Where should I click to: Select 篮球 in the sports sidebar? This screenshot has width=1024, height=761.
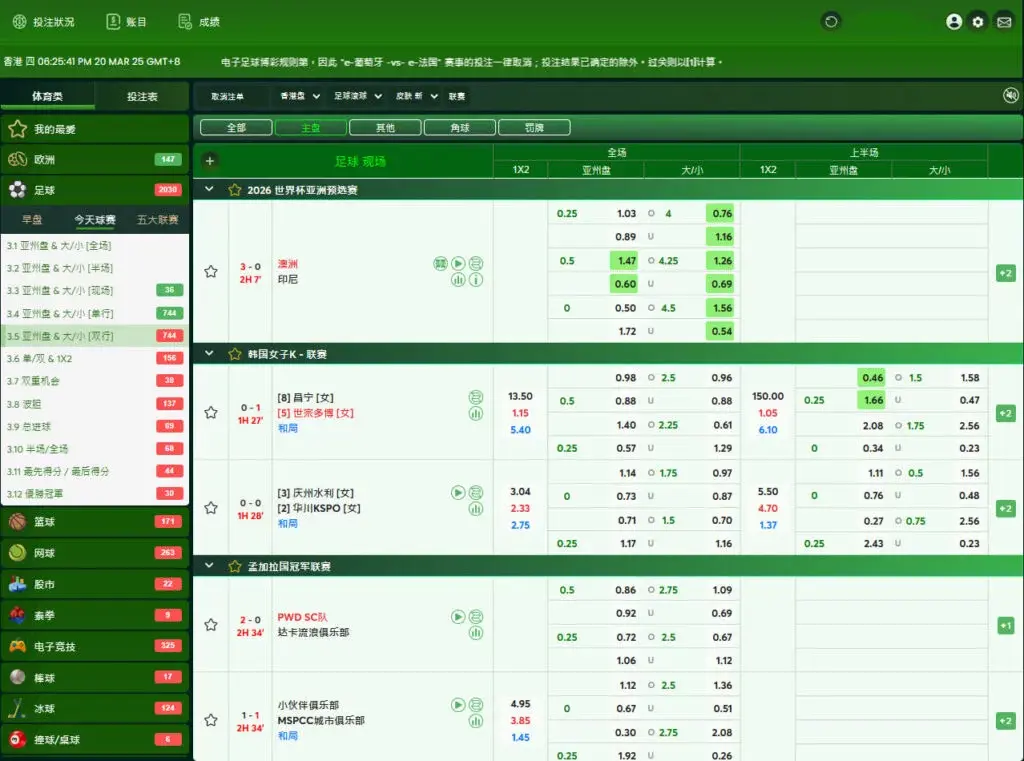tap(45, 522)
